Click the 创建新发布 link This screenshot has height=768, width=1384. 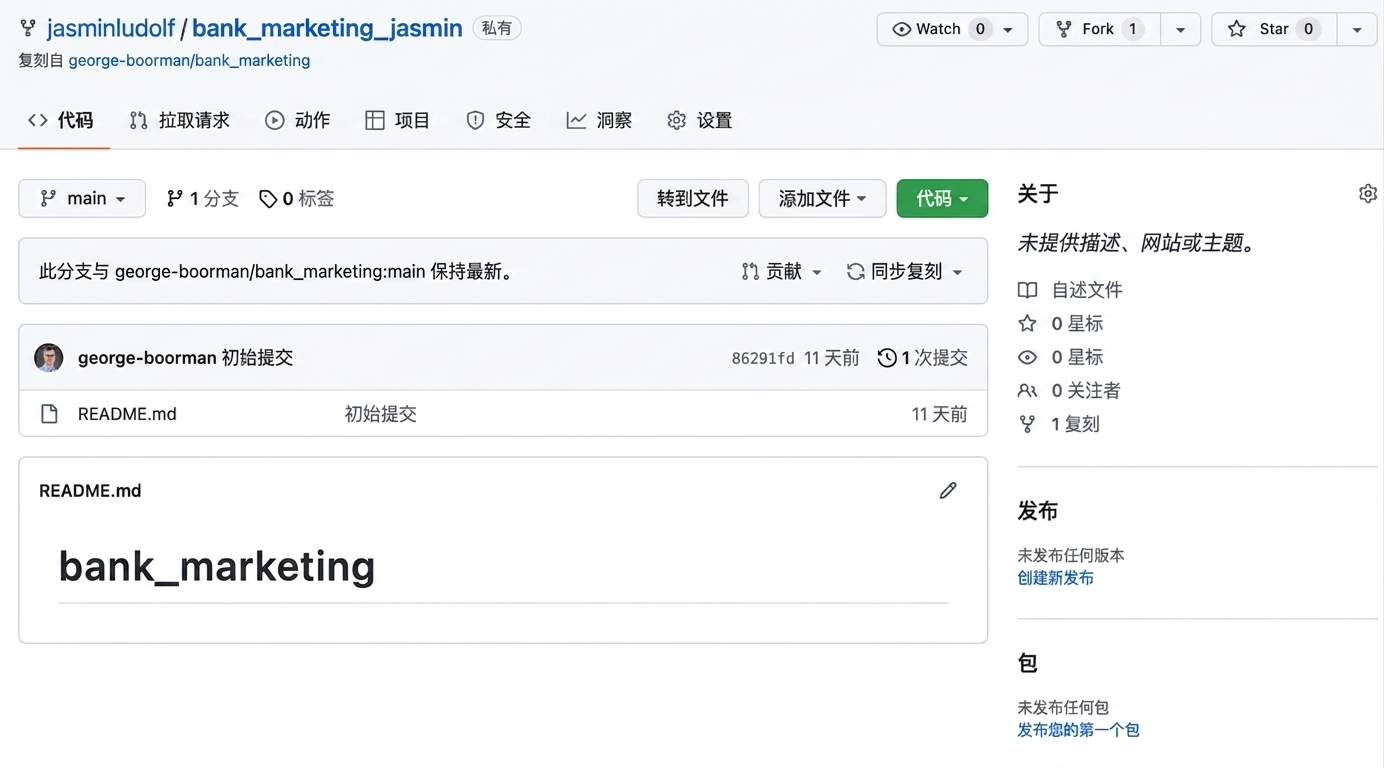click(1056, 578)
